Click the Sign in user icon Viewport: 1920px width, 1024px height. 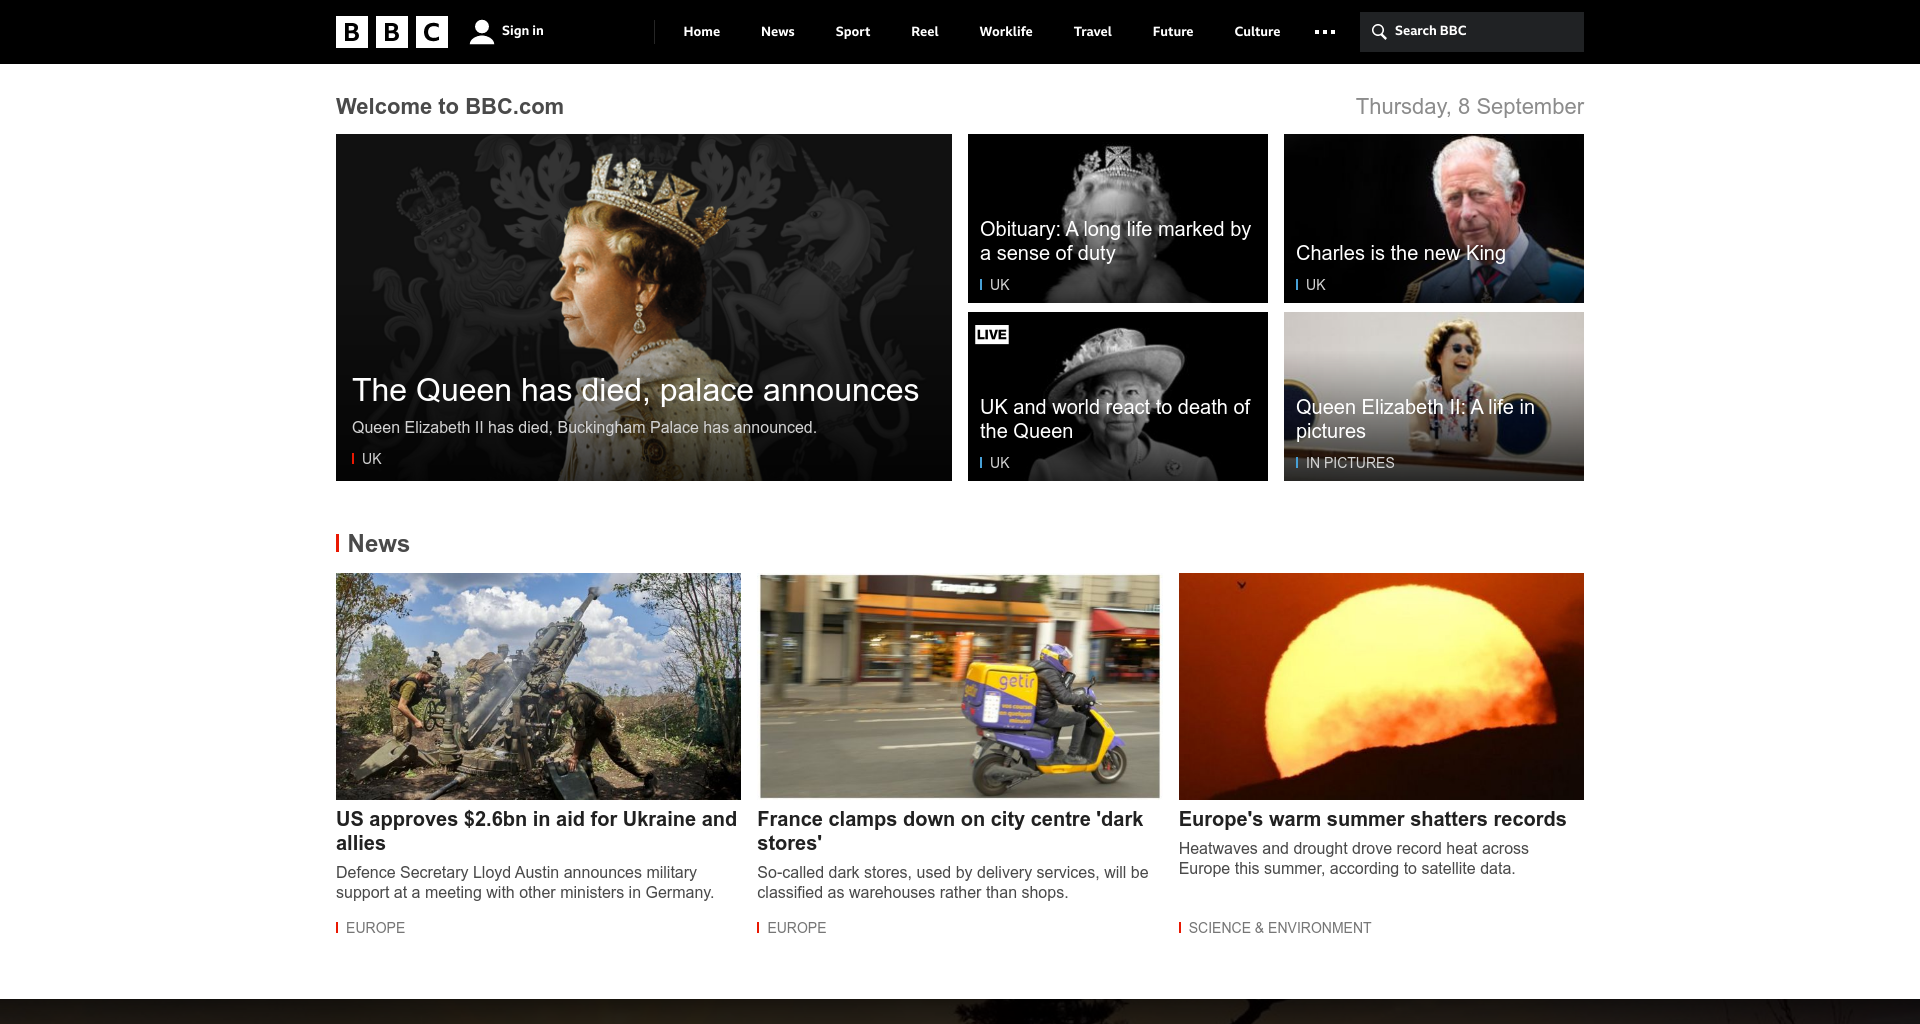click(482, 32)
